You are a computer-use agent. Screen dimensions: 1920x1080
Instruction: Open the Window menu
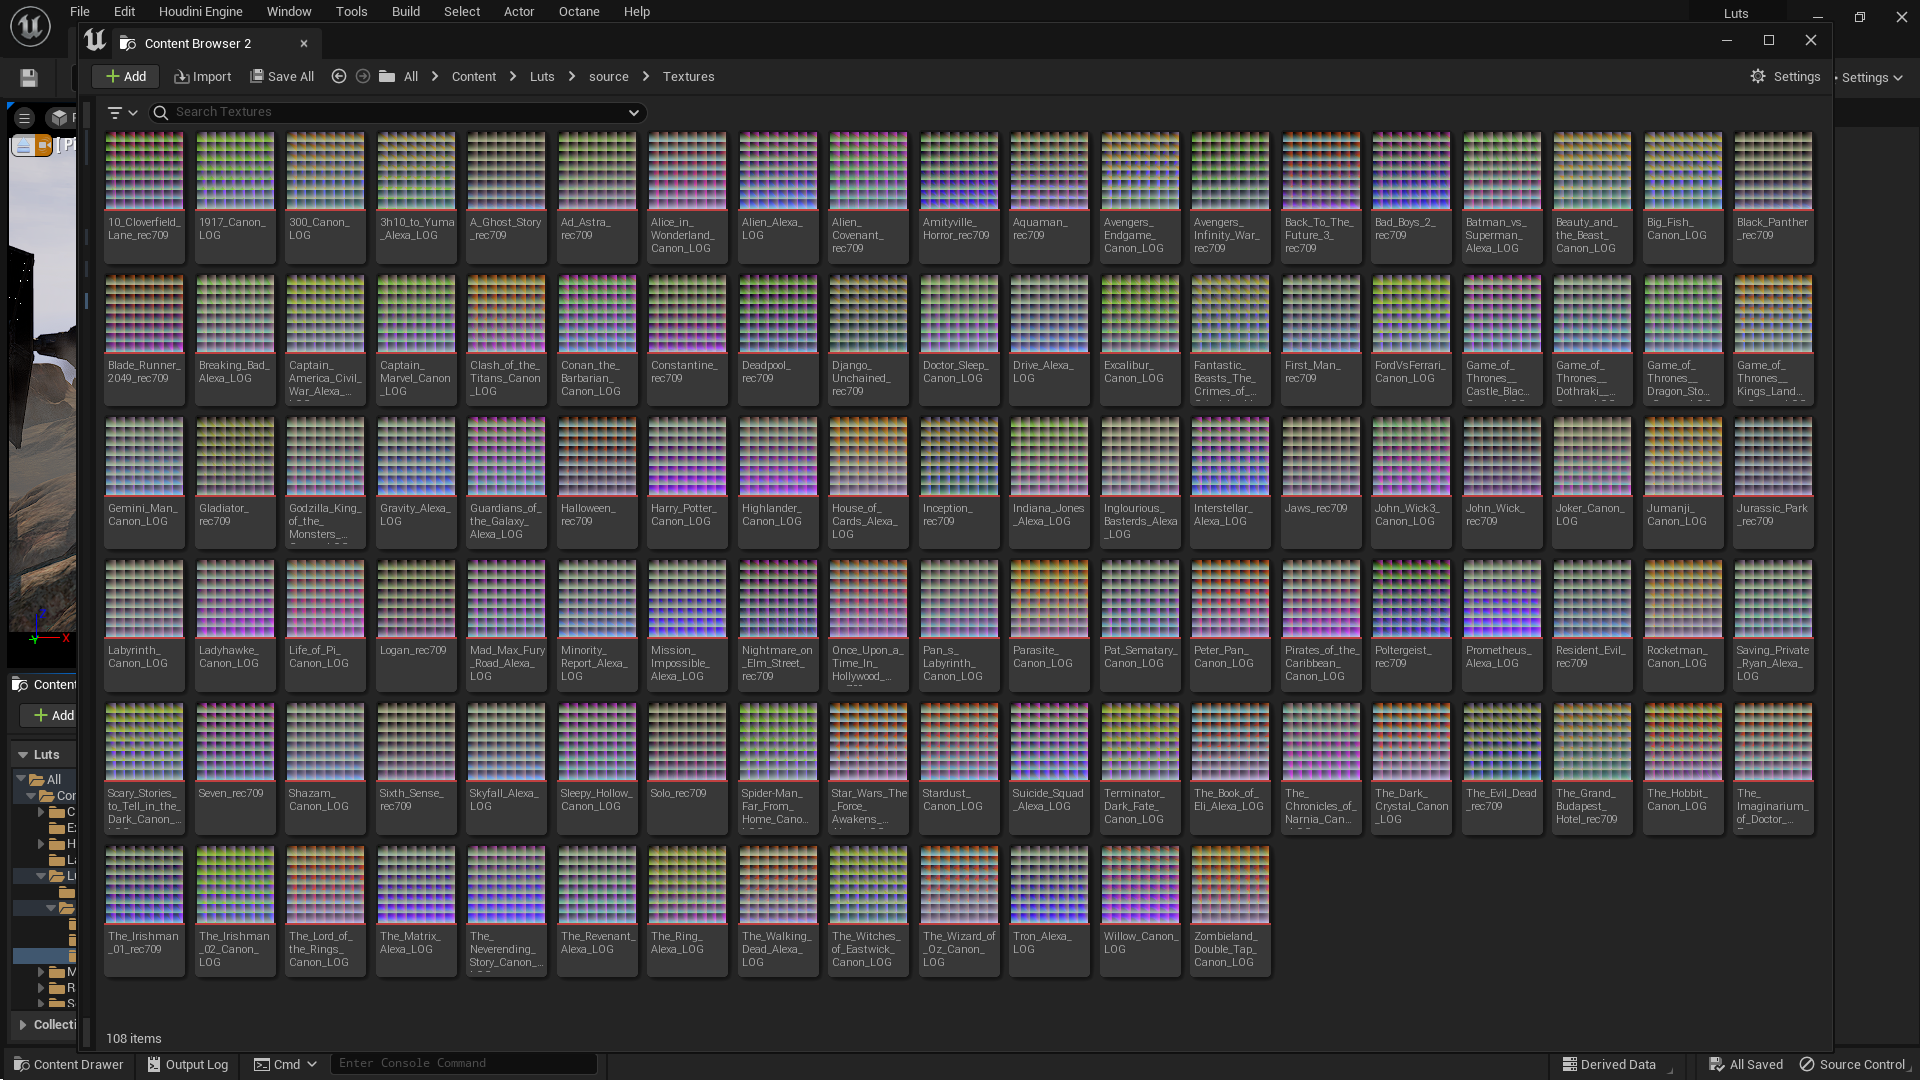(x=289, y=12)
